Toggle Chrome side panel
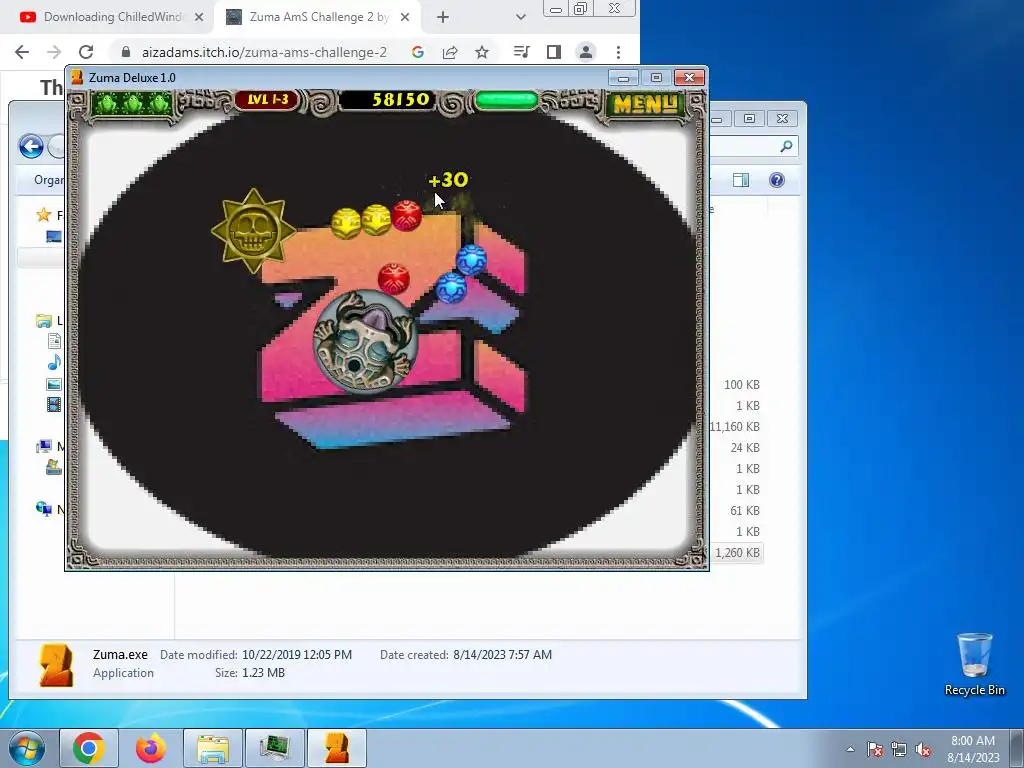This screenshot has width=1024, height=768. click(x=554, y=52)
